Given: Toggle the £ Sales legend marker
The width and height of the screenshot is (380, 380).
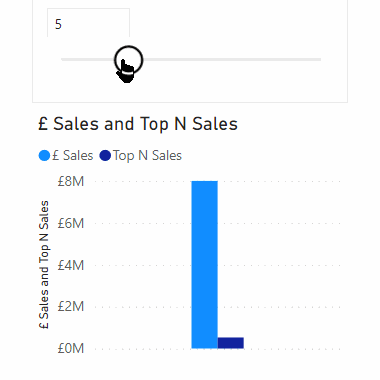Looking at the screenshot, I should pos(44,156).
